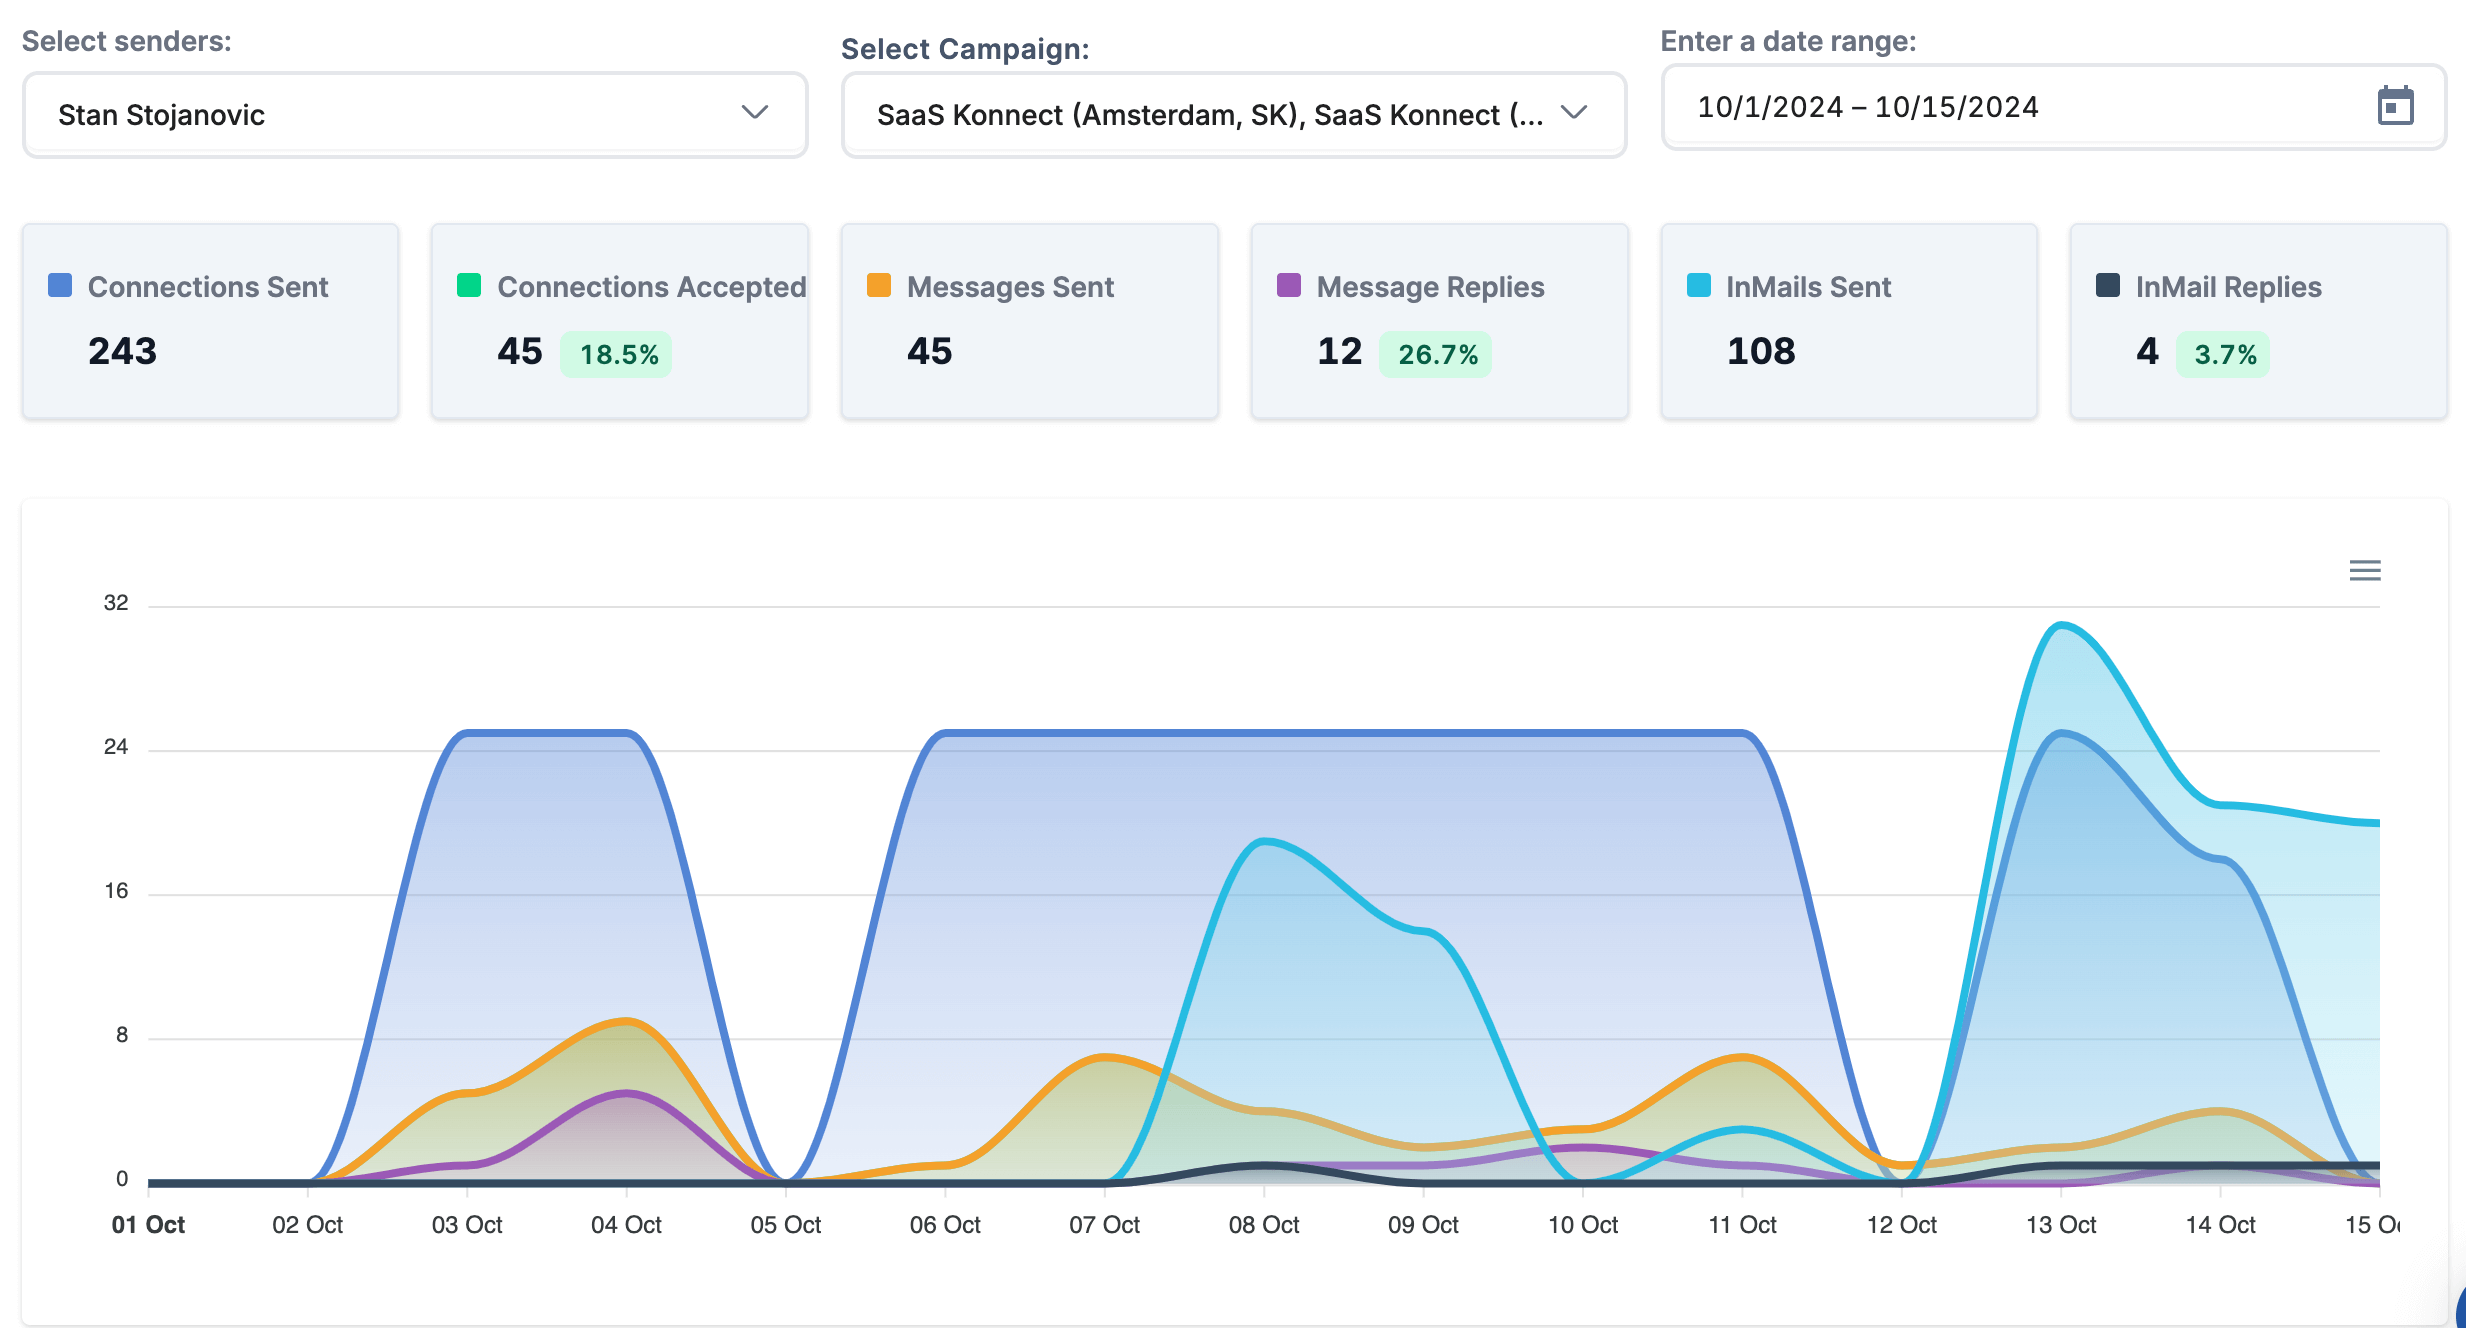Open the calendar date picker icon
The height and width of the screenshot is (1328, 2466).
2395,106
